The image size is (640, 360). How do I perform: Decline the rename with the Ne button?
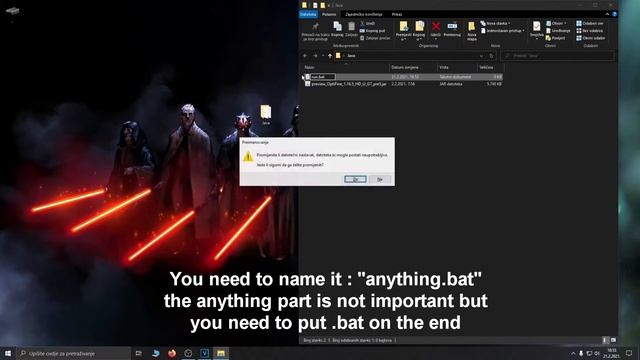pyautogui.click(x=380, y=179)
